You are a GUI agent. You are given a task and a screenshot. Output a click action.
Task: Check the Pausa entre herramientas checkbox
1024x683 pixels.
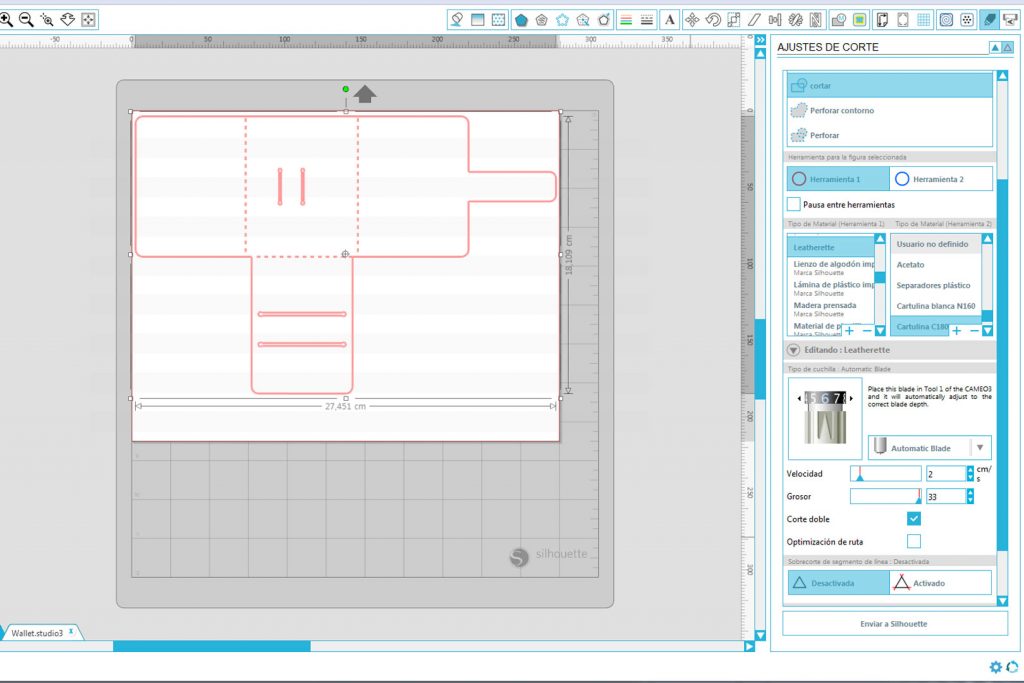793,204
